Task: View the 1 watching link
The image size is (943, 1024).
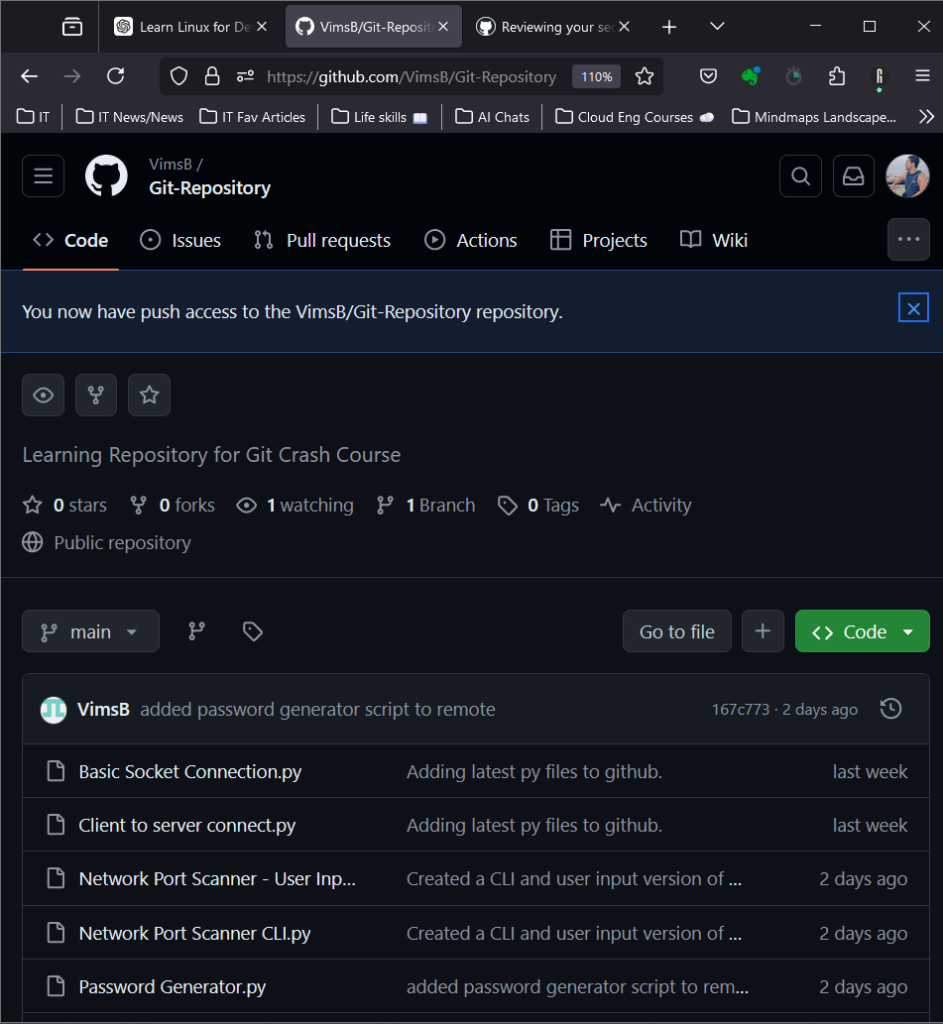Action: (x=295, y=505)
